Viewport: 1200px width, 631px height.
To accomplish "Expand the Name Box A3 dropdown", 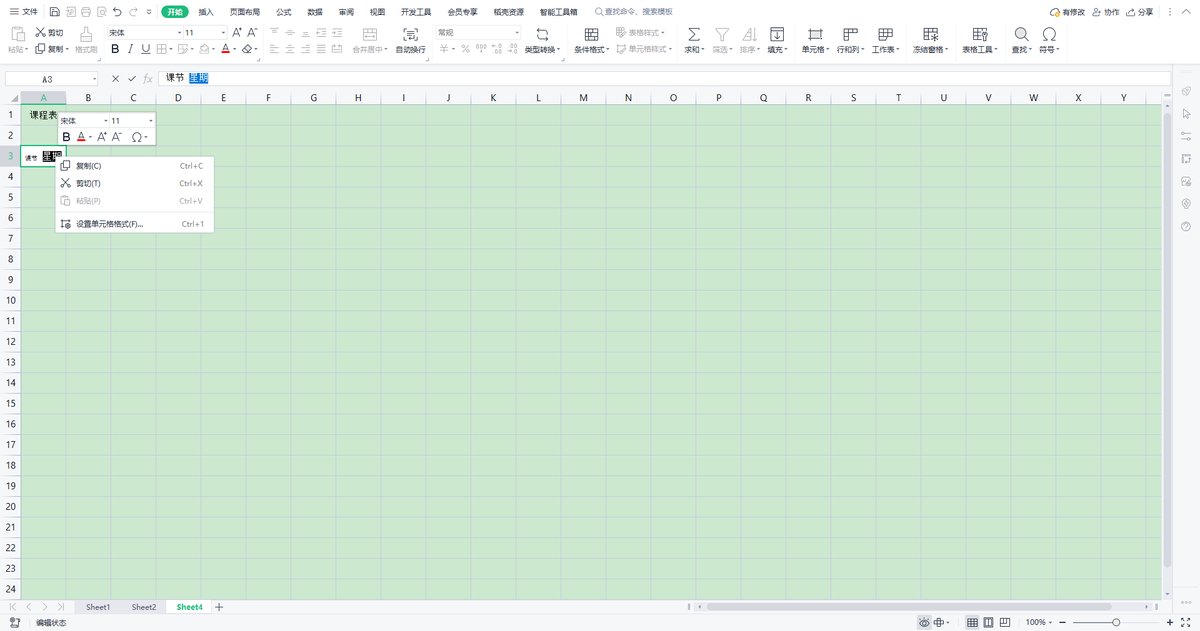I will [x=95, y=79].
